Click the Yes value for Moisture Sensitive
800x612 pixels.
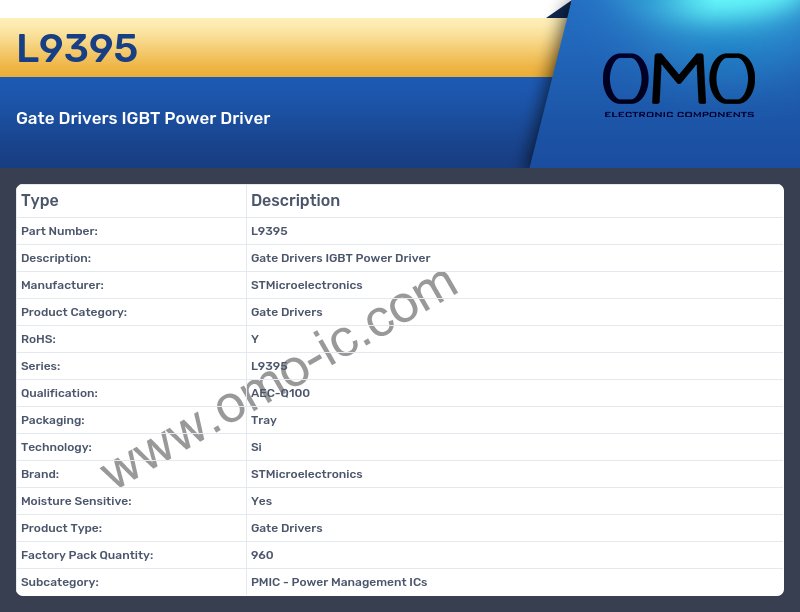[261, 501]
